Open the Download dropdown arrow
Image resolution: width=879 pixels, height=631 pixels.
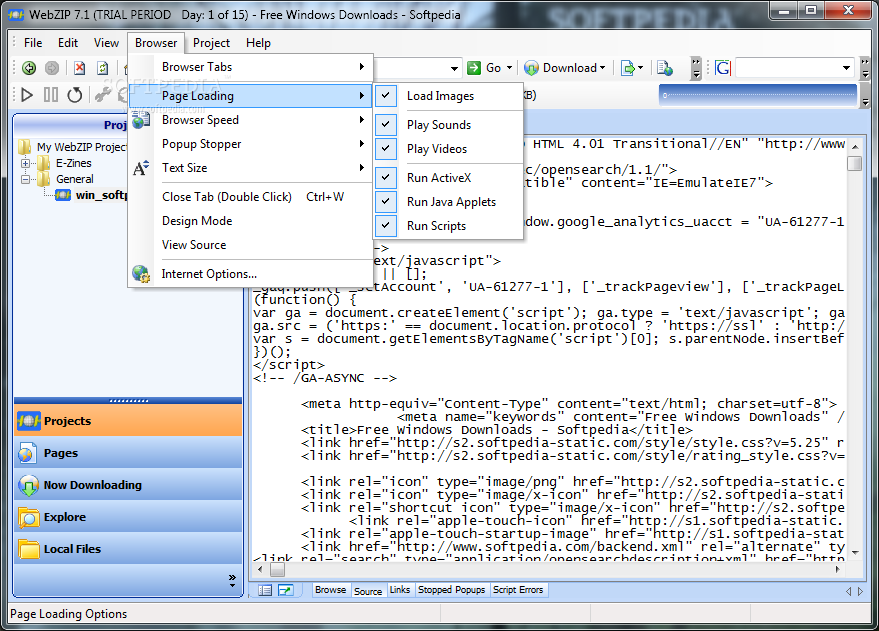603,68
